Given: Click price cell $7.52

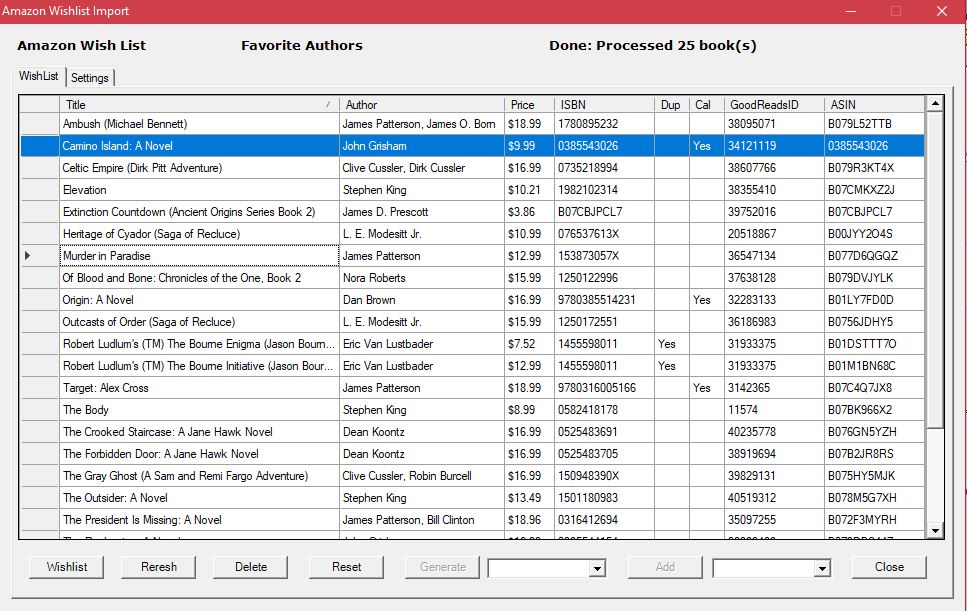Looking at the screenshot, I should [x=529, y=343].
